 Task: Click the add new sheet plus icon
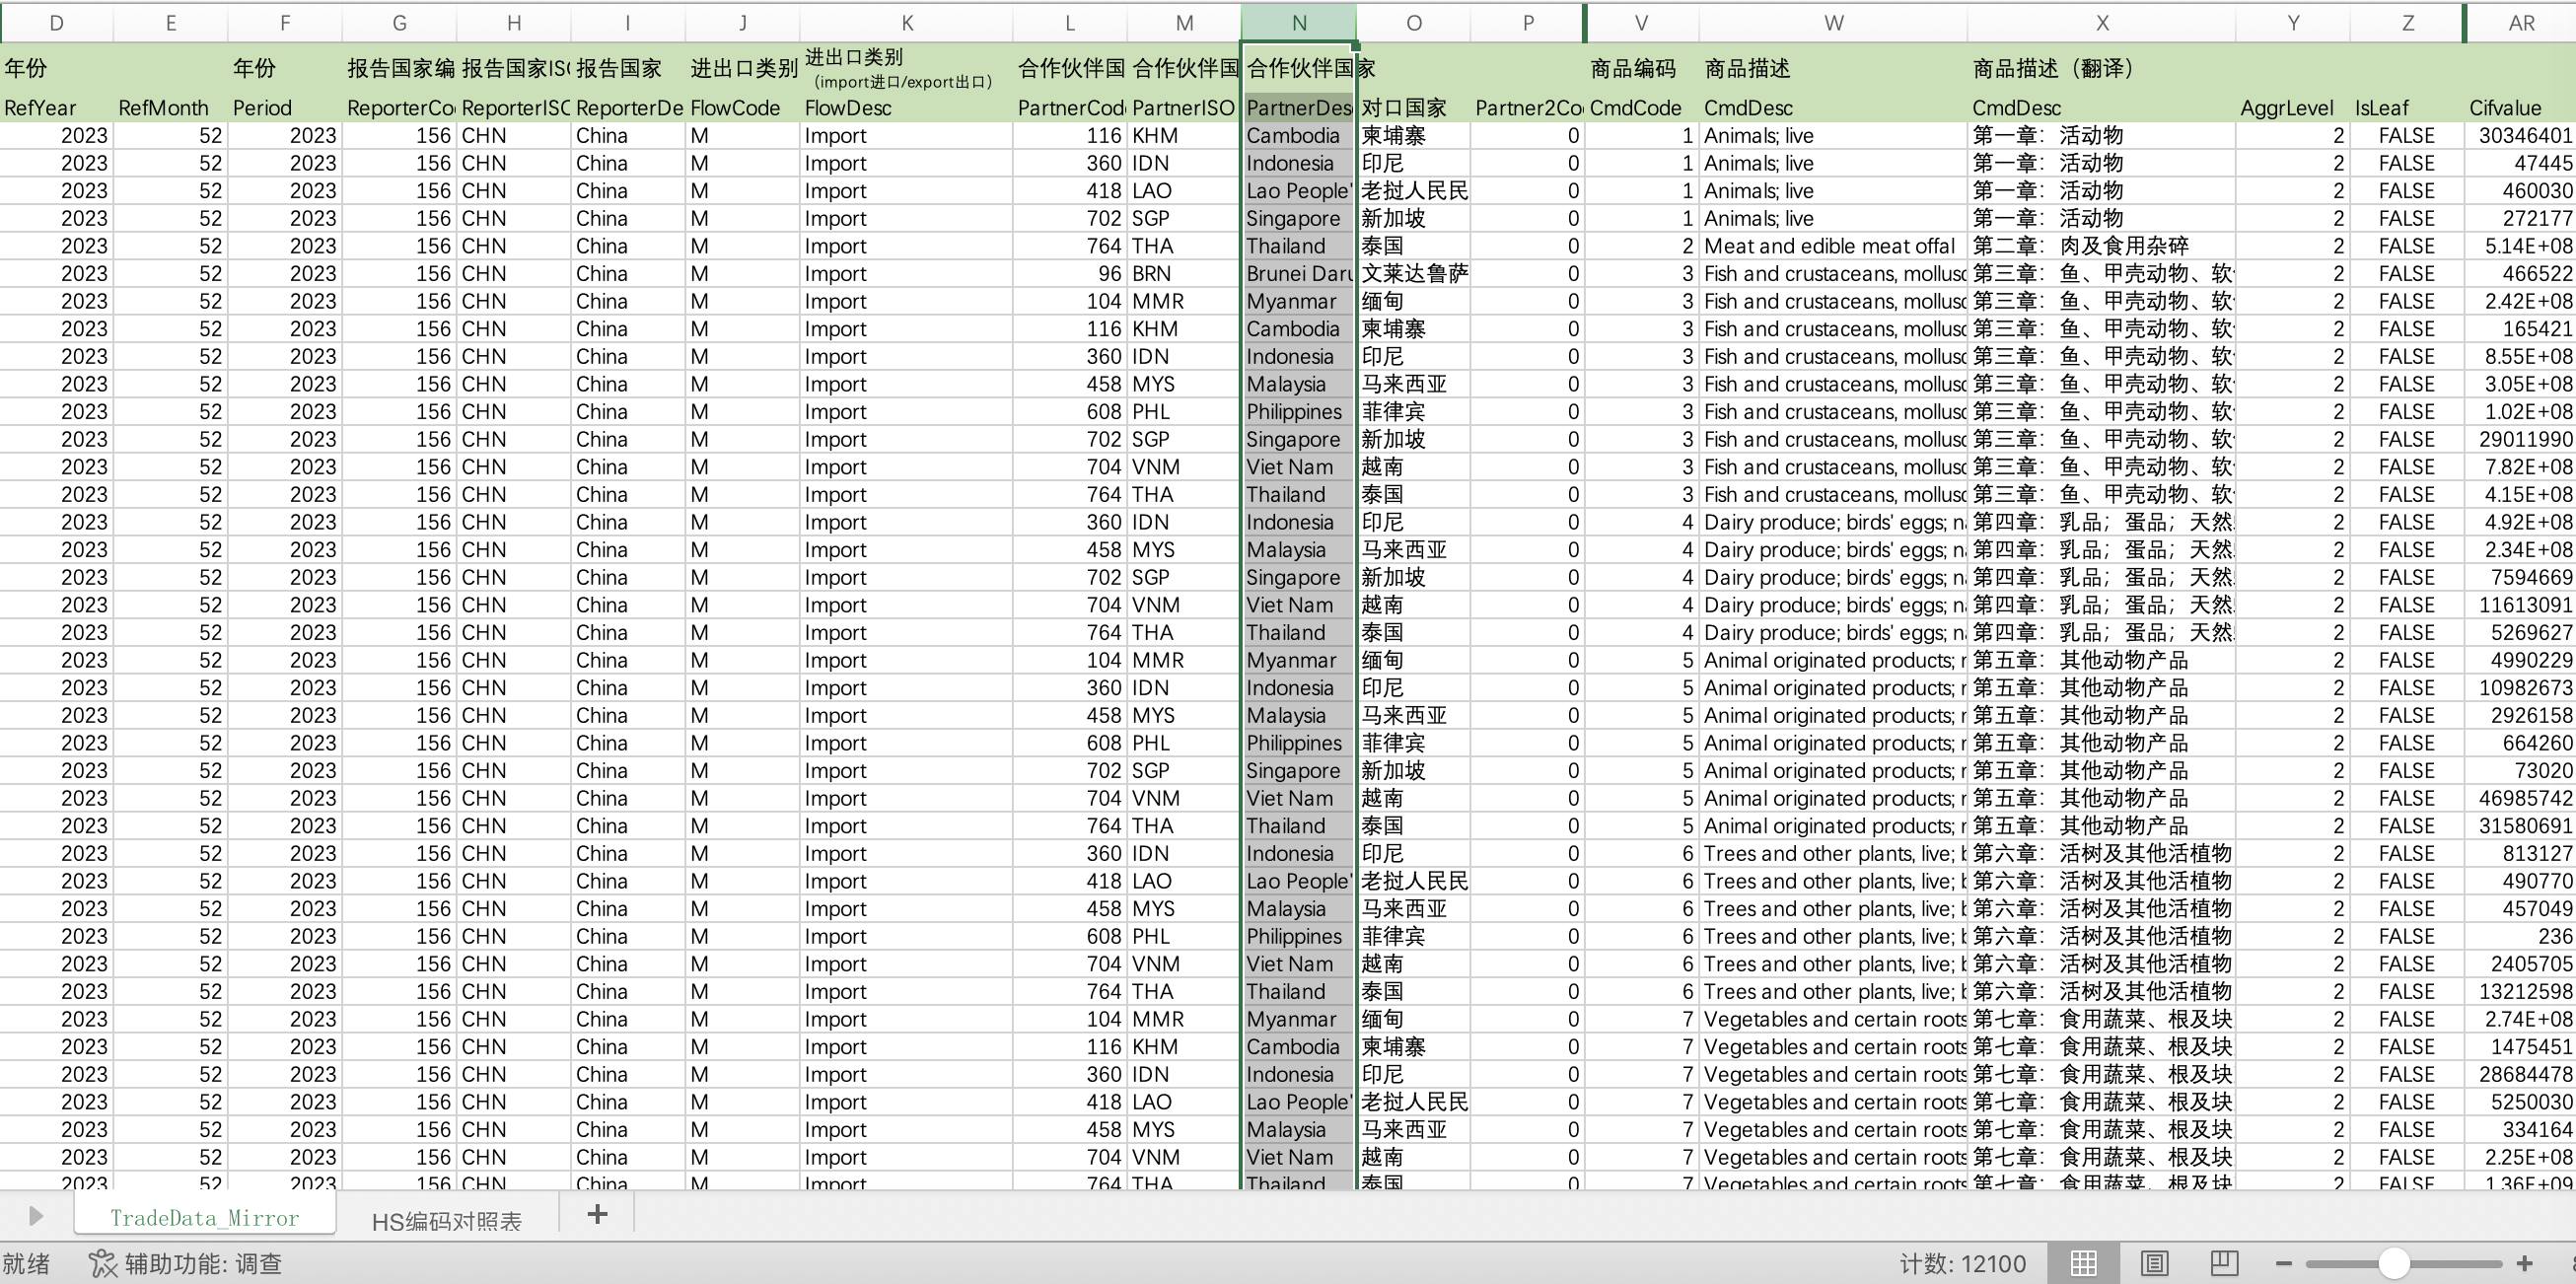tap(597, 1215)
